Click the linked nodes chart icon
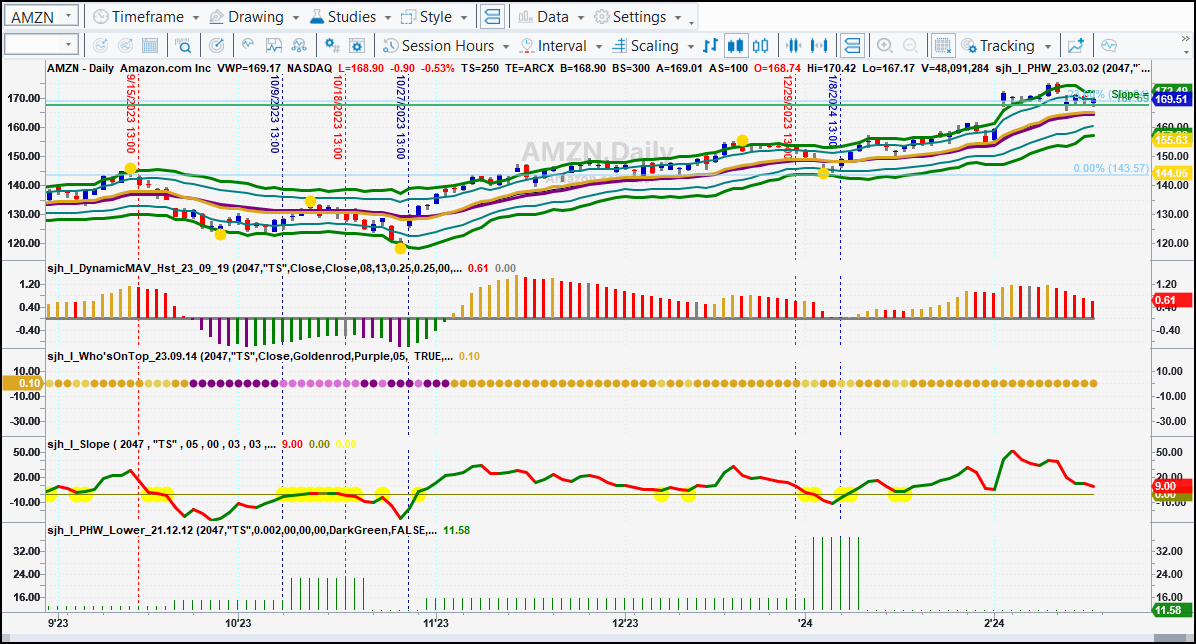 [299, 46]
